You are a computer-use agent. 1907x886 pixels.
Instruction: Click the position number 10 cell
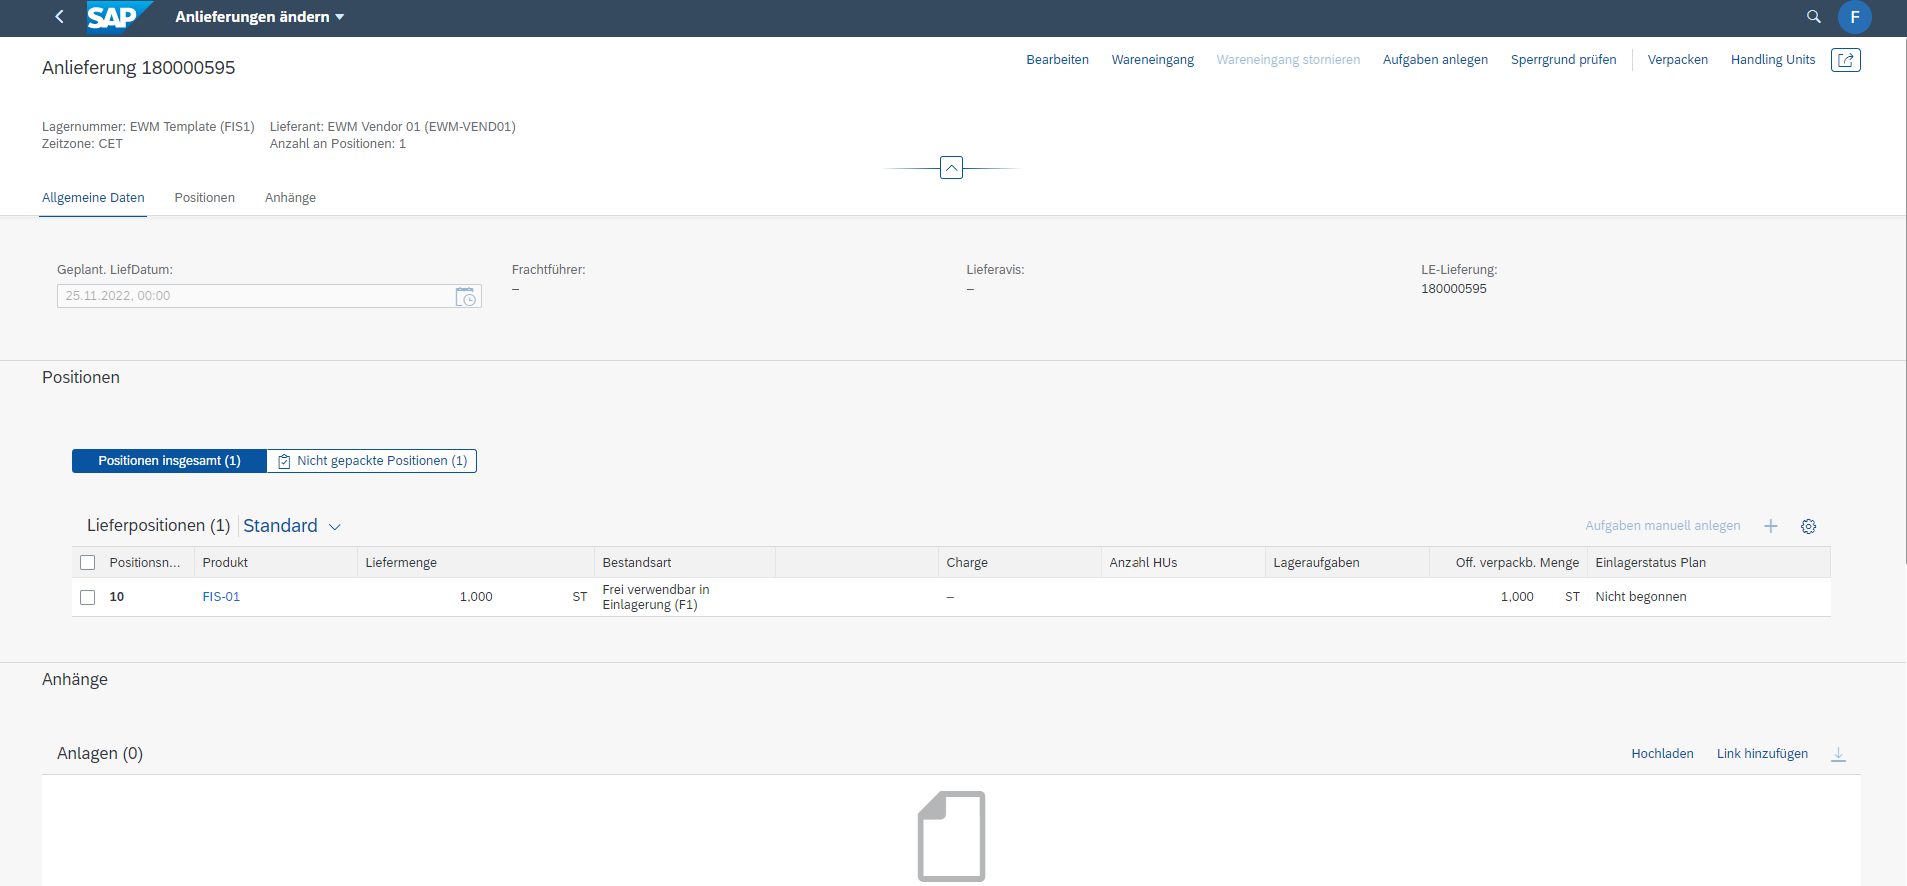[117, 597]
